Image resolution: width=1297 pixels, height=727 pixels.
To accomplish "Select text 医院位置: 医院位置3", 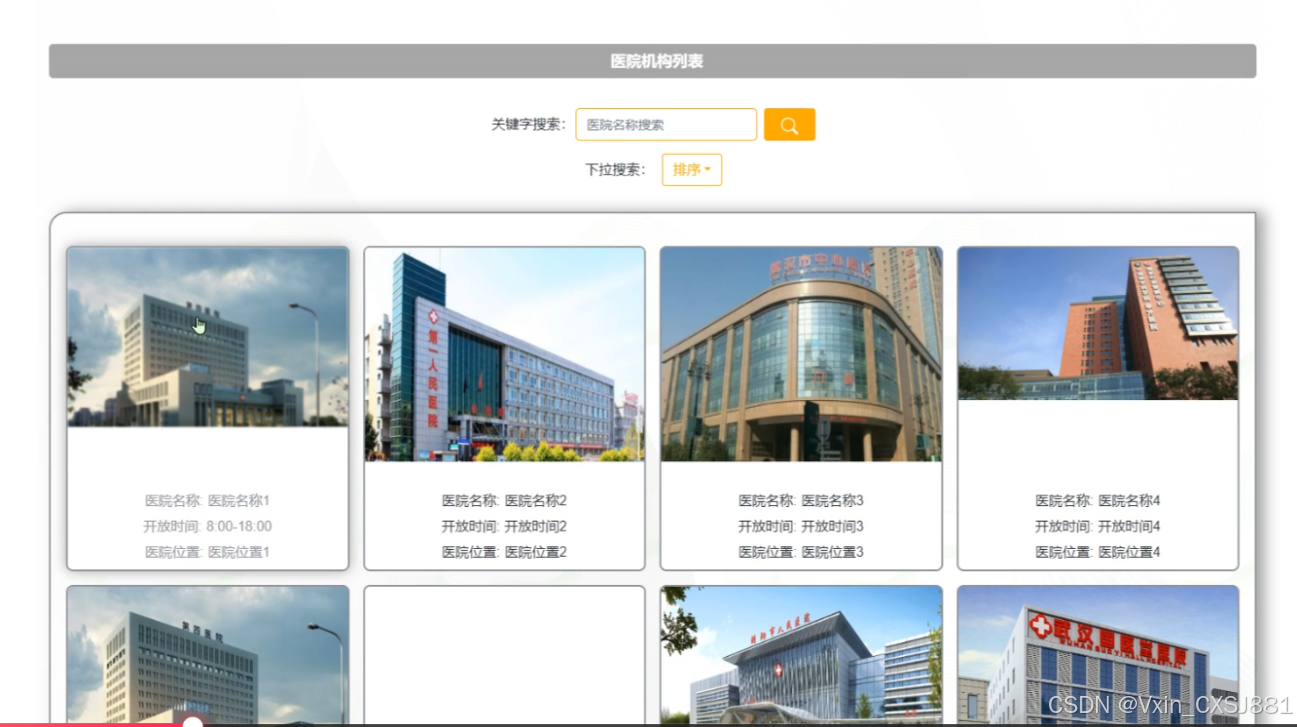I will (801, 552).
